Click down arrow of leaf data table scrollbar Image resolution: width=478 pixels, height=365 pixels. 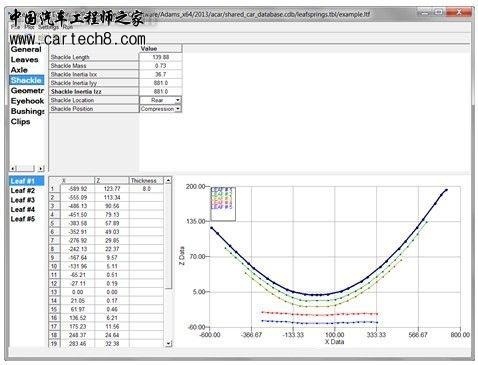tap(168, 343)
